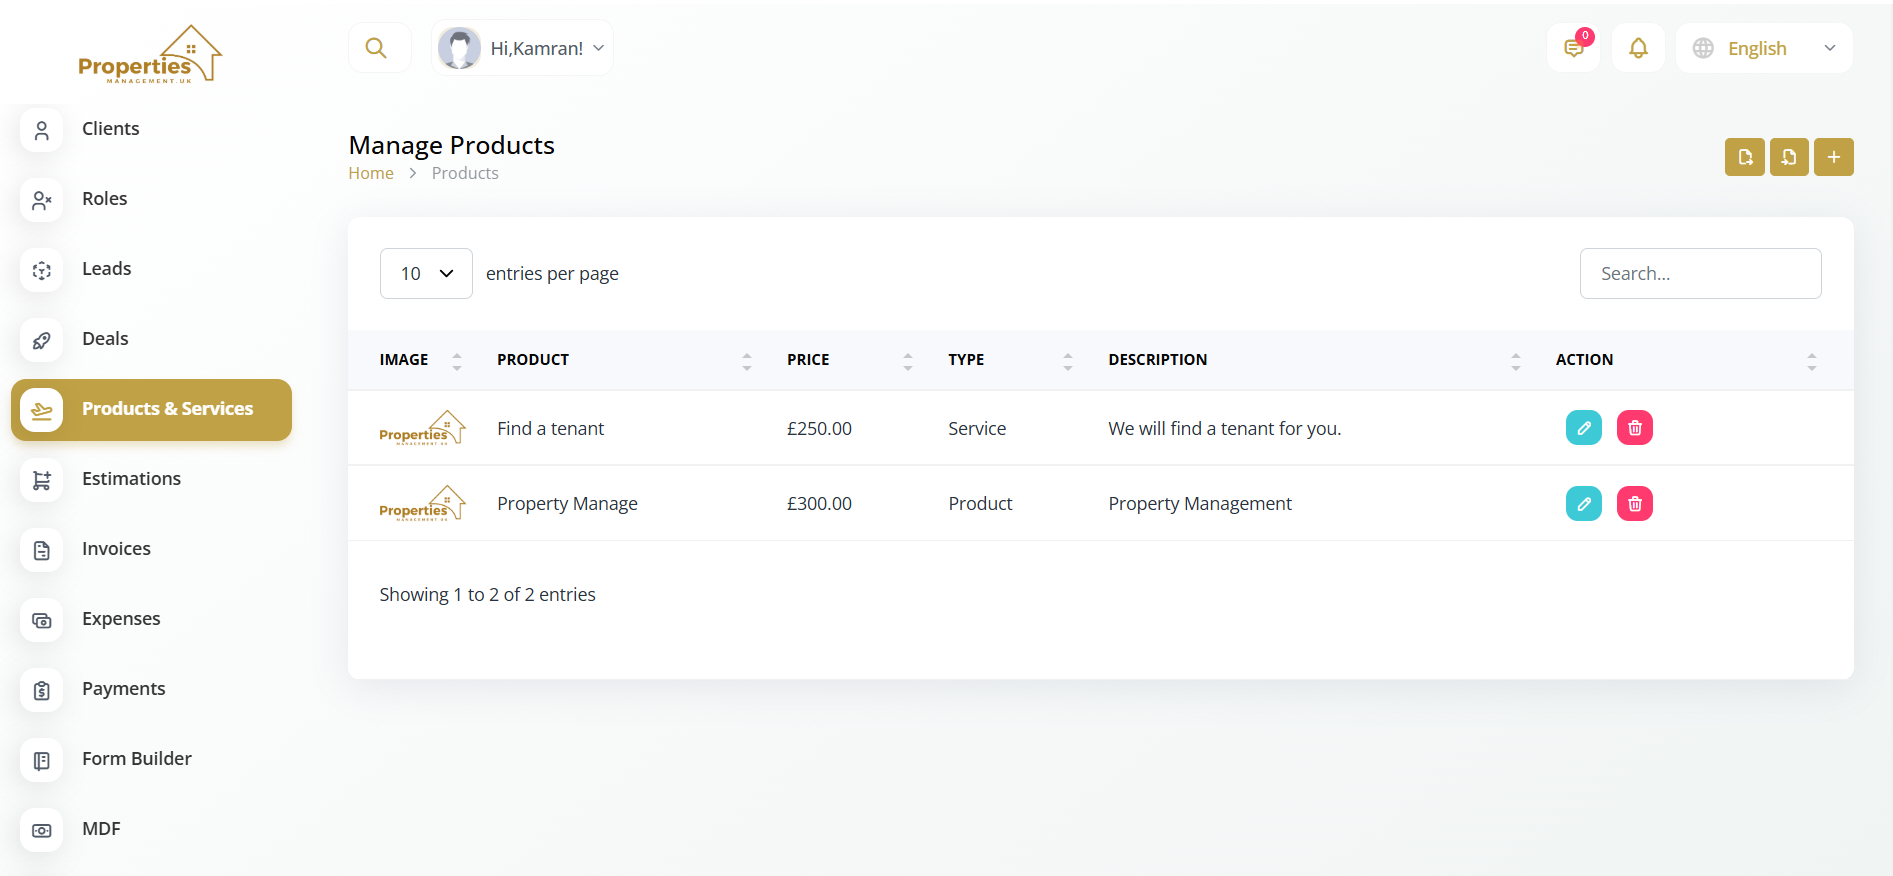Open the chat messages icon
The width and height of the screenshot is (1893, 876).
[x=1573, y=48]
